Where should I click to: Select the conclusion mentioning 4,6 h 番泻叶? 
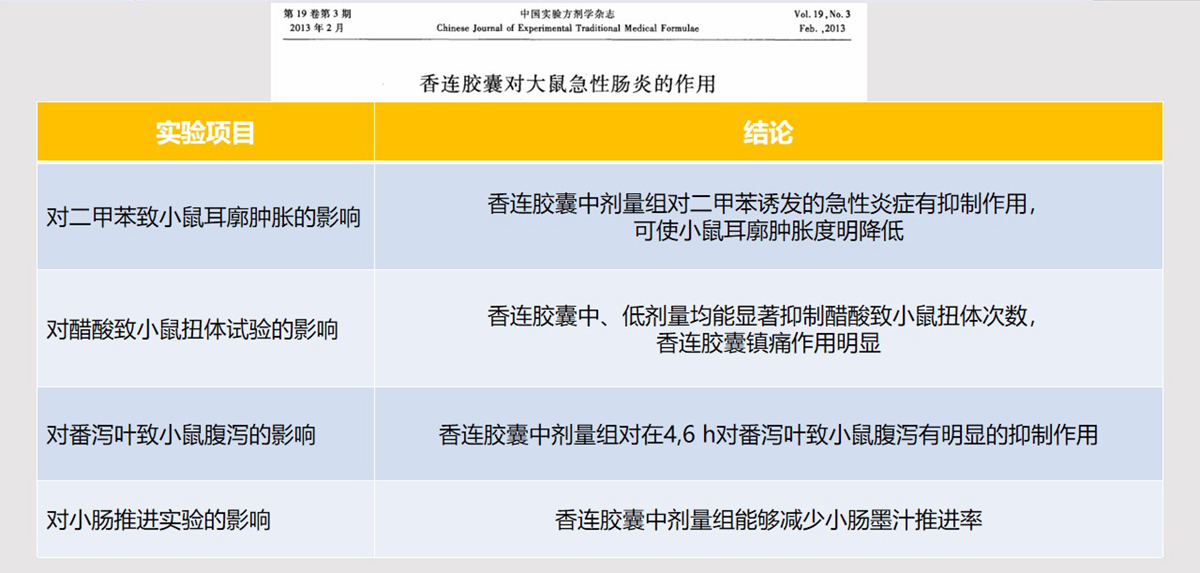pos(768,435)
